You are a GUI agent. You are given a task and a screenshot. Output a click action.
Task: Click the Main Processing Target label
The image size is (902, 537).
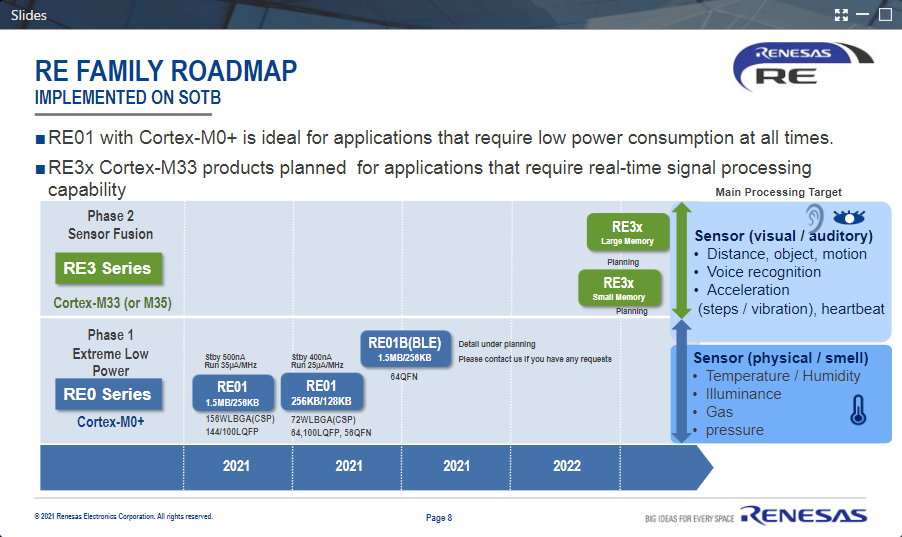[778, 192]
